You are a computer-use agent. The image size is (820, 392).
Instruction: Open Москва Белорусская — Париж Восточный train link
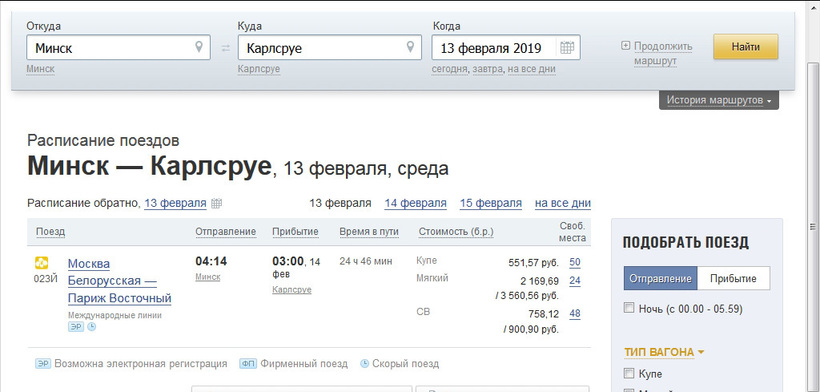120,281
